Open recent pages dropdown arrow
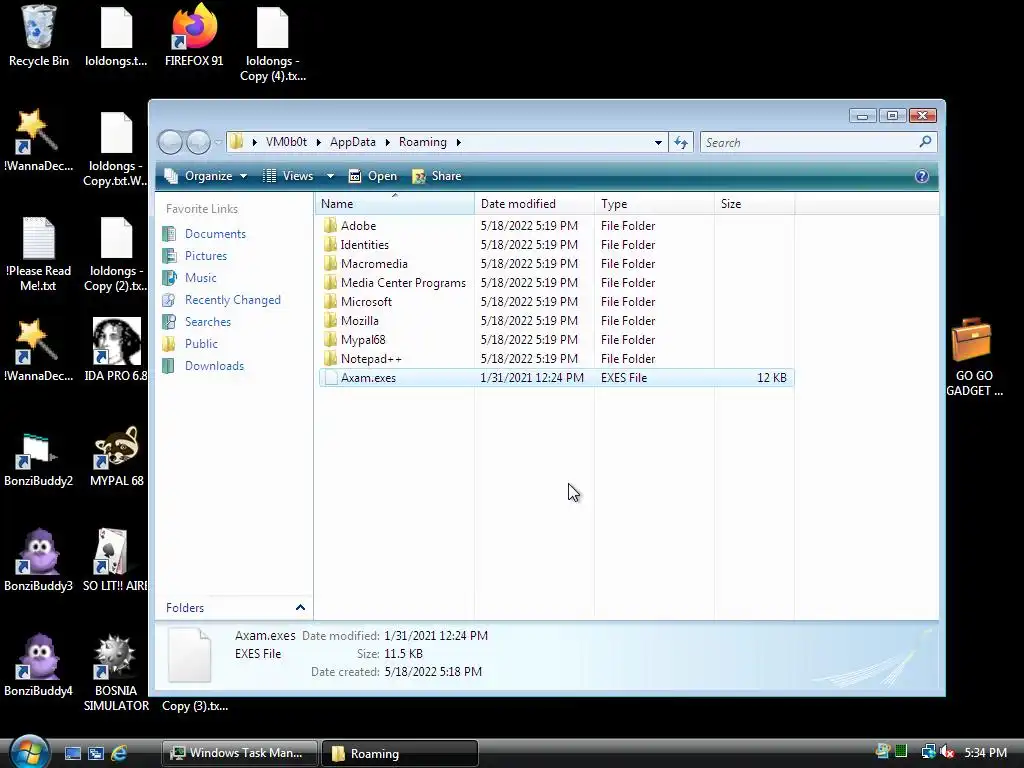Viewport: 1024px width, 768px height. click(218, 142)
